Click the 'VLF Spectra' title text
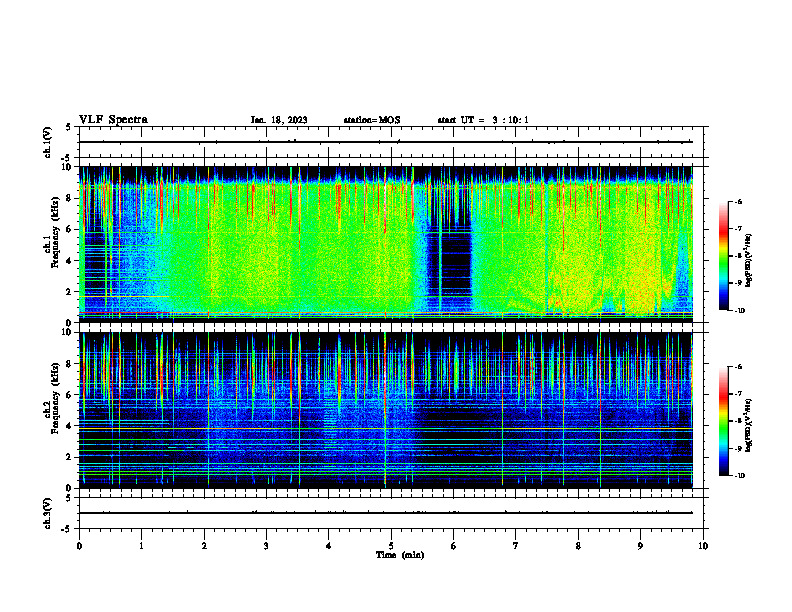This screenshot has height=612, width=792. [113, 120]
